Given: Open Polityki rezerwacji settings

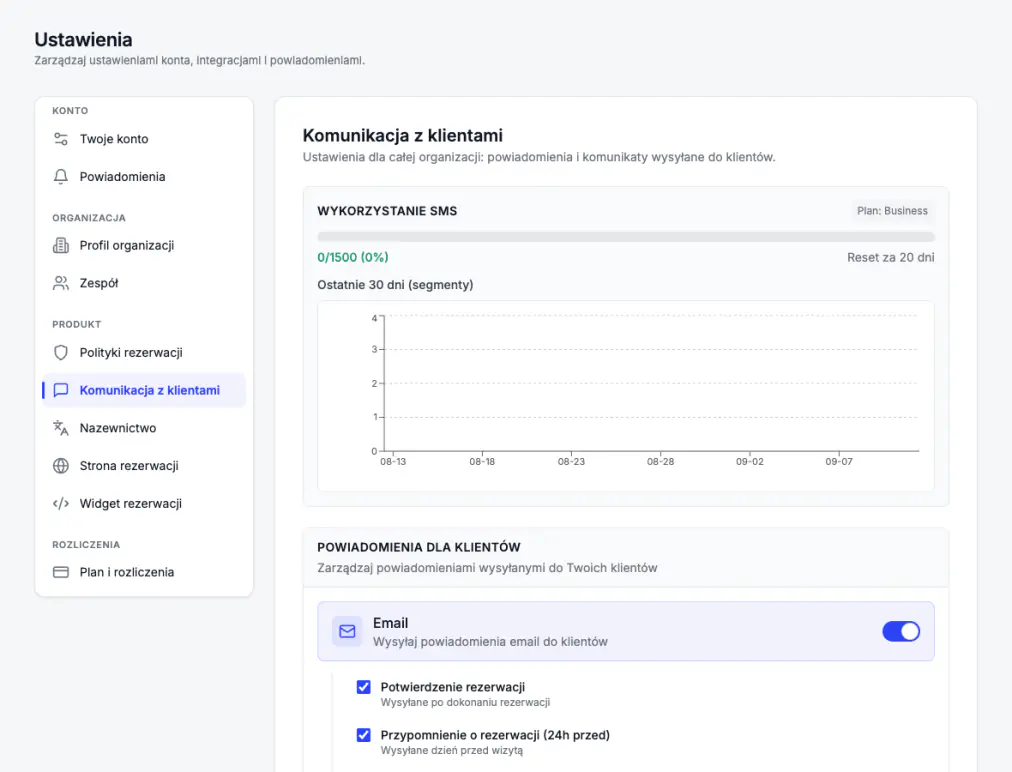Looking at the screenshot, I should click(x=144, y=352).
